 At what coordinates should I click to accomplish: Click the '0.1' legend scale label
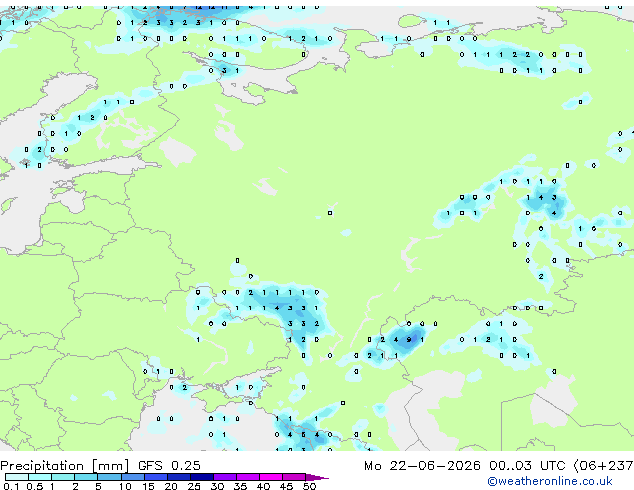click(11, 486)
